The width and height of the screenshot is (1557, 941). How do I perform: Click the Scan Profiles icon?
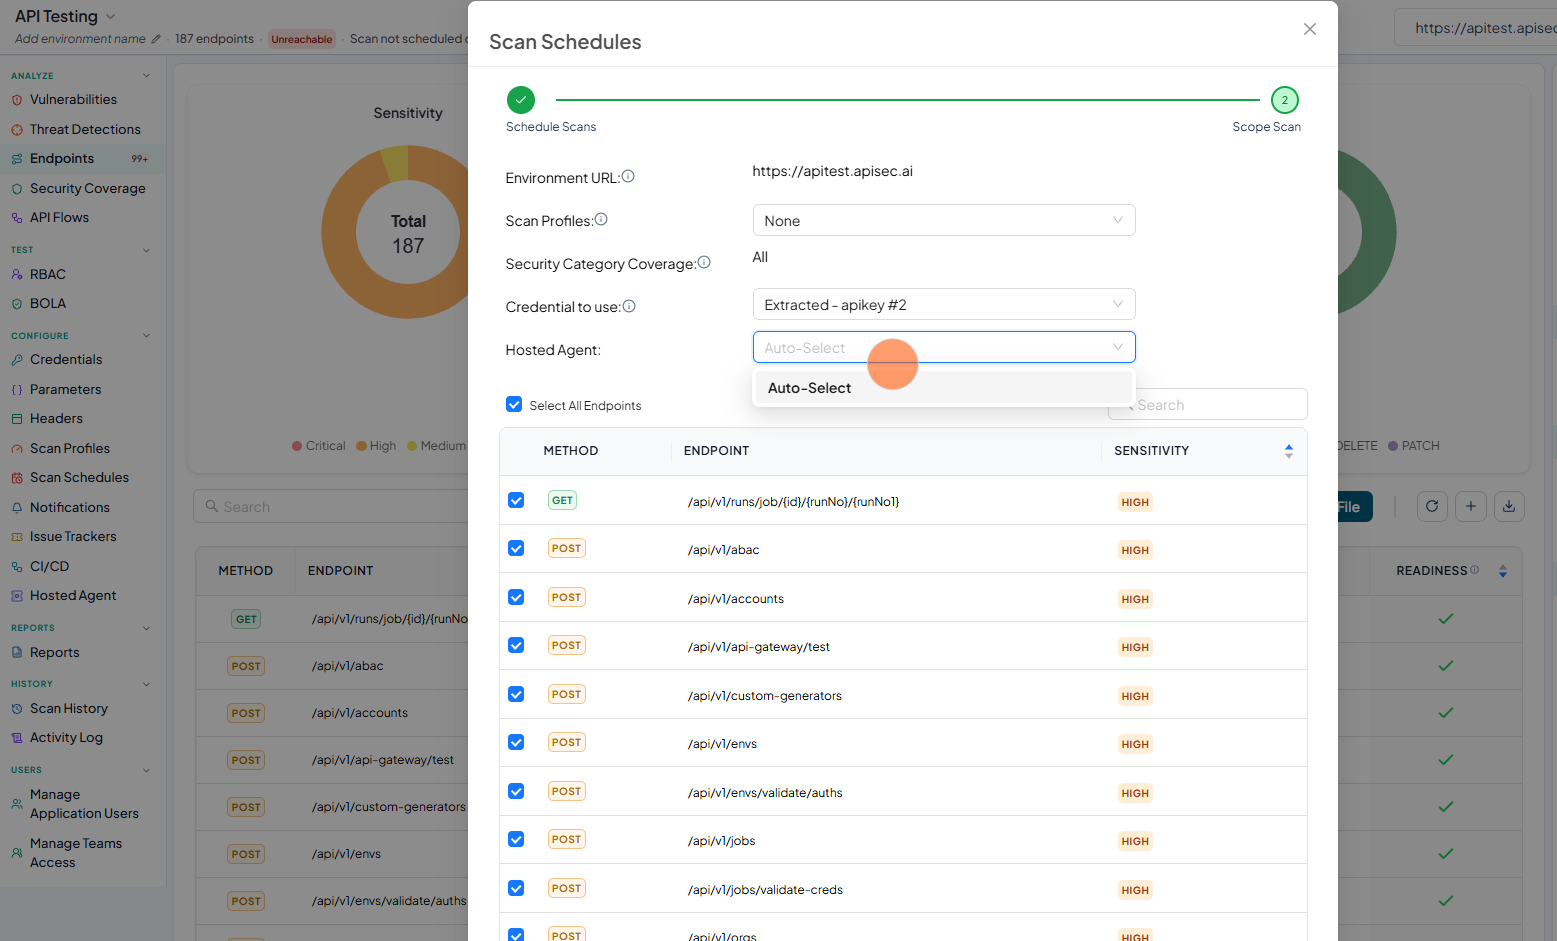(x=17, y=449)
